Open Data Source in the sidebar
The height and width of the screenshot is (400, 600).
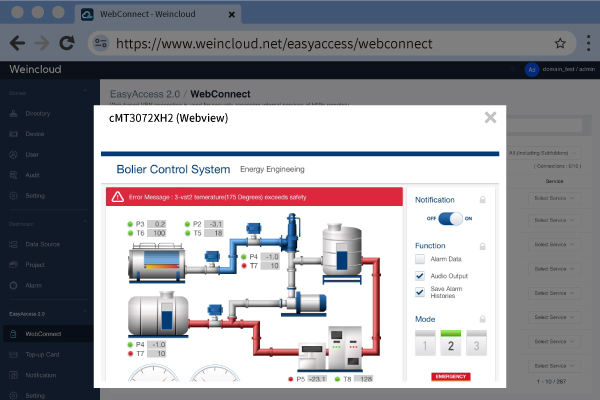coord(42,244)
